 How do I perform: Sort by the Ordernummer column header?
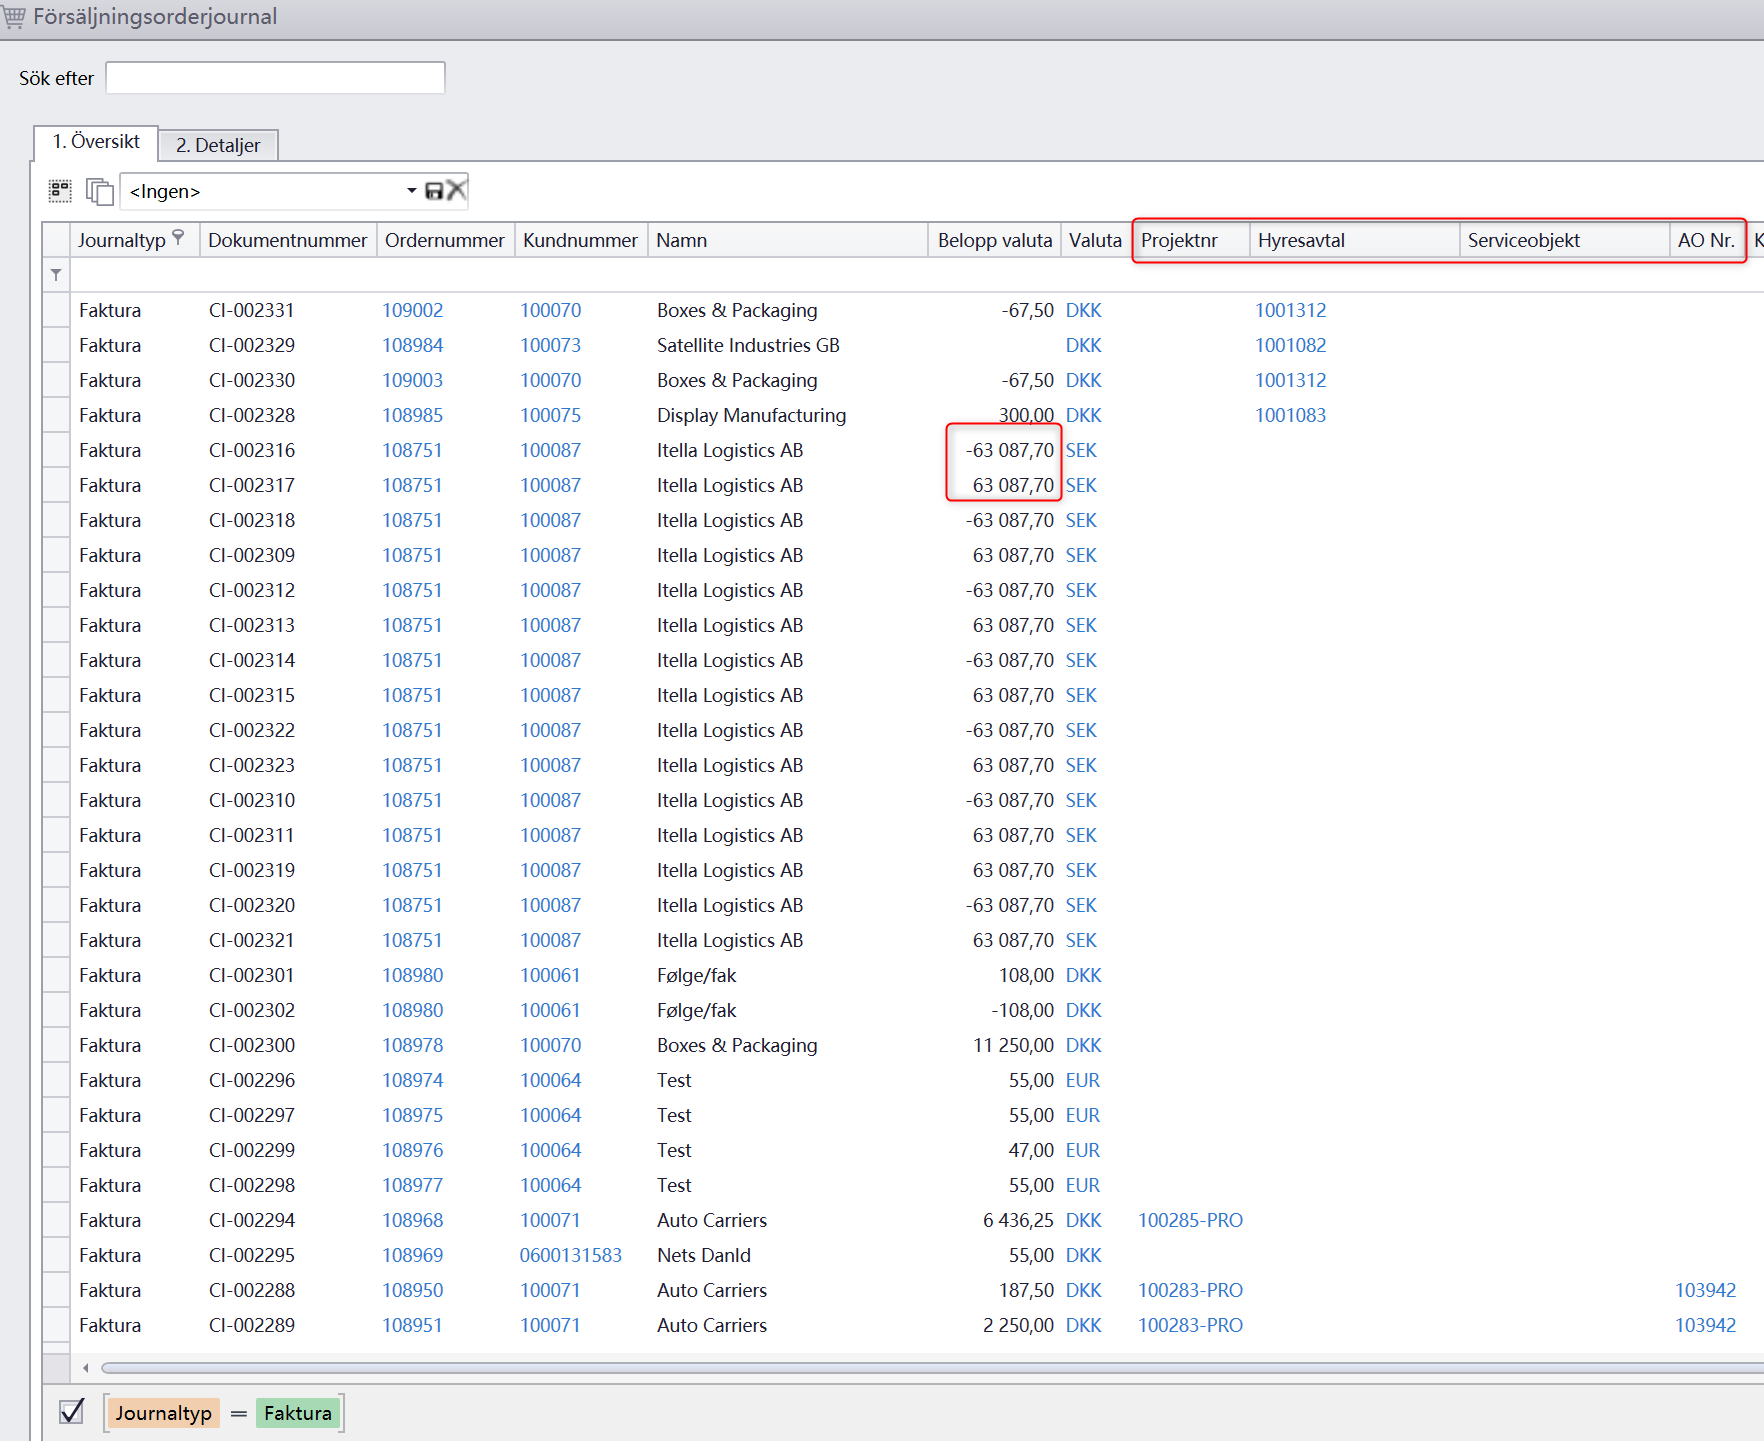point(445,240)
